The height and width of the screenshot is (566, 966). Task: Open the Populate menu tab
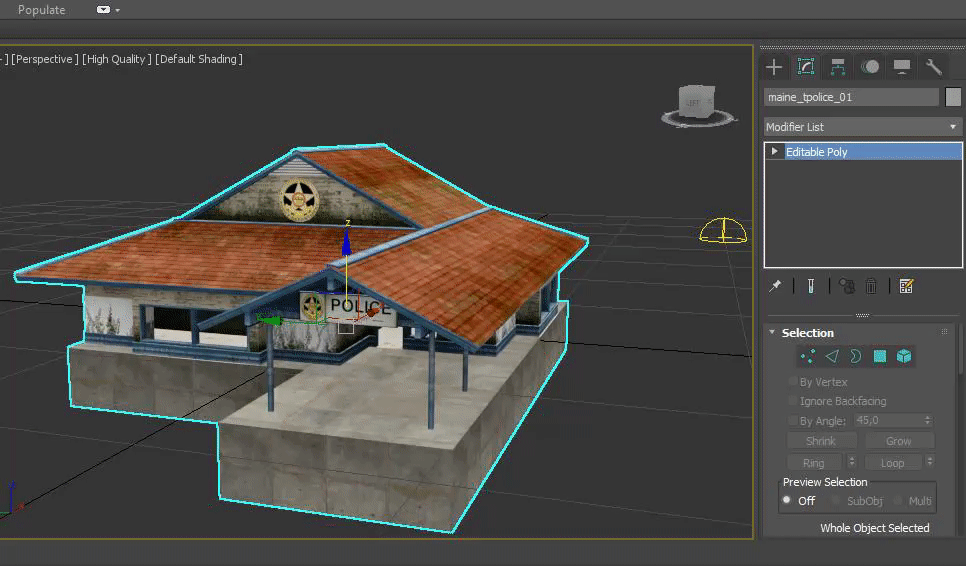[x=42, y=10]
